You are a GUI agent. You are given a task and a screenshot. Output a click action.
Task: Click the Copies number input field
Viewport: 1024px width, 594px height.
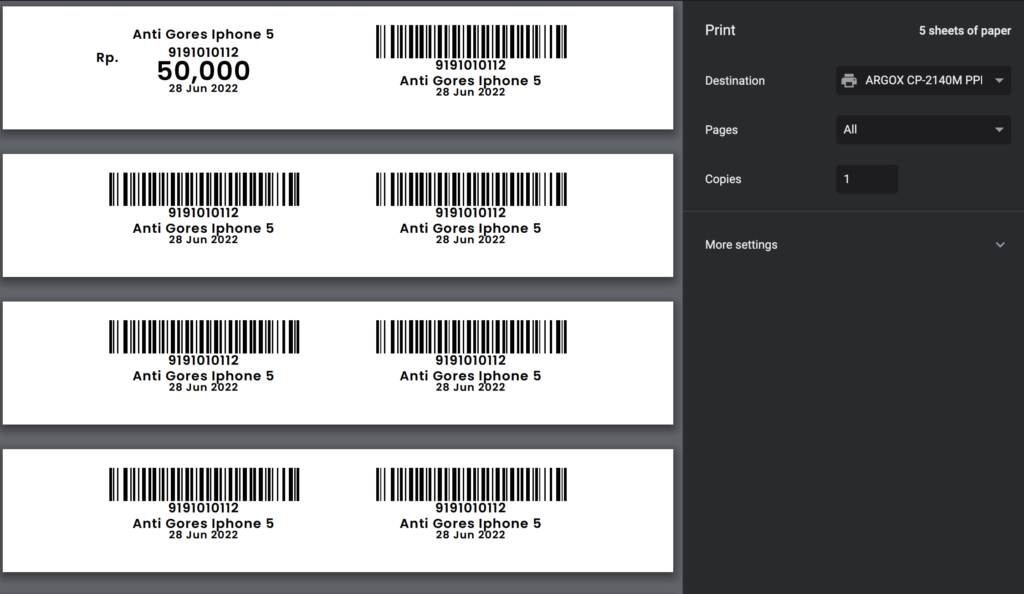pos(866,179)
